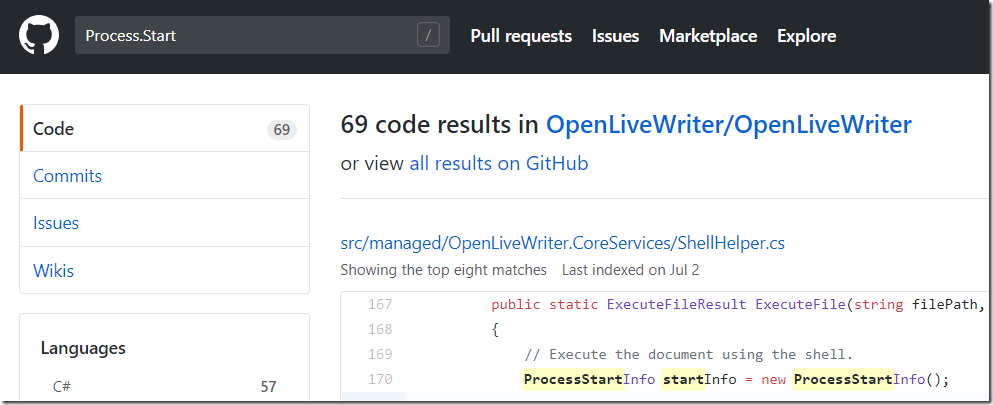Image resolution: width=993 pixels, height=405 pixels.
Task: Click the 69 count badge beside Code
Action: coord(282,130)
